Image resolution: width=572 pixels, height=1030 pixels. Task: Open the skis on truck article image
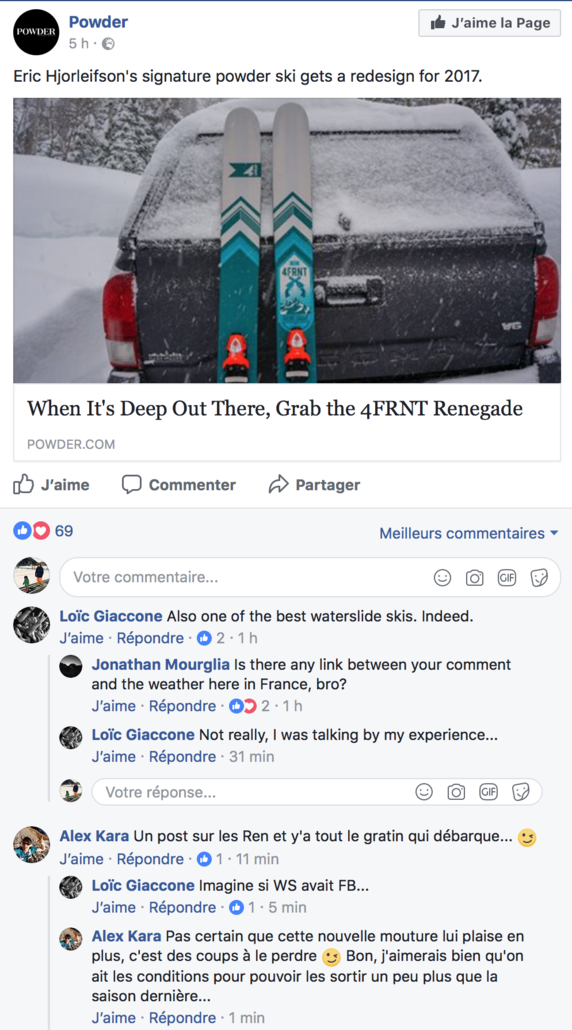(287, 240)
